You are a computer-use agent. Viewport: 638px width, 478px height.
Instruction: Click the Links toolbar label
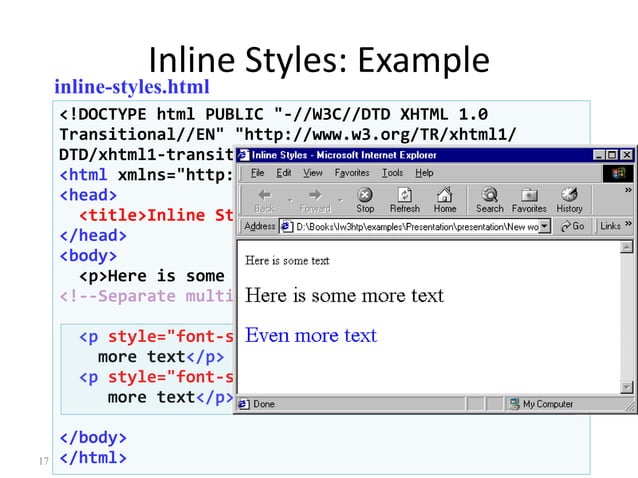tap(610, 227)
